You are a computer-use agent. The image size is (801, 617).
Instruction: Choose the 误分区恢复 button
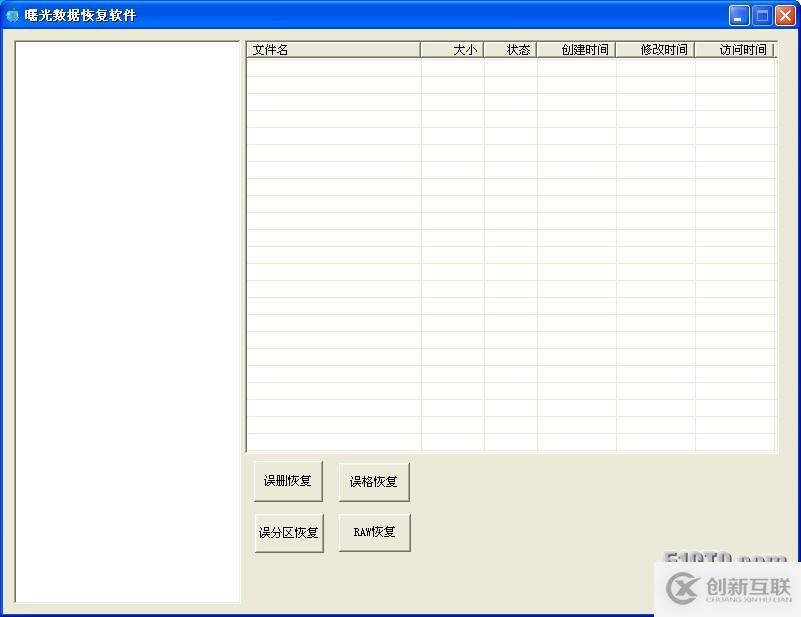(x=289, y=533)
